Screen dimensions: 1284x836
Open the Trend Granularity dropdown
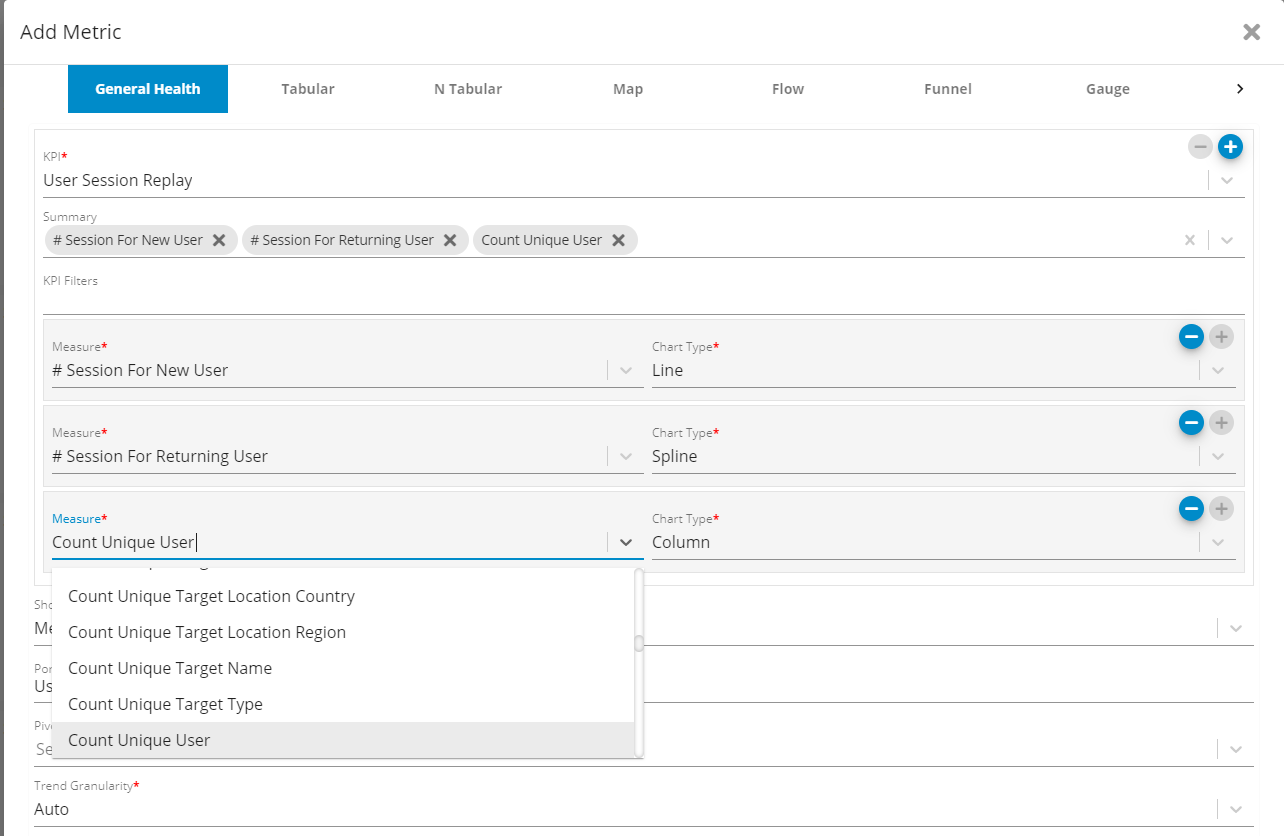pyautogui.click(x=1236, y=809)
